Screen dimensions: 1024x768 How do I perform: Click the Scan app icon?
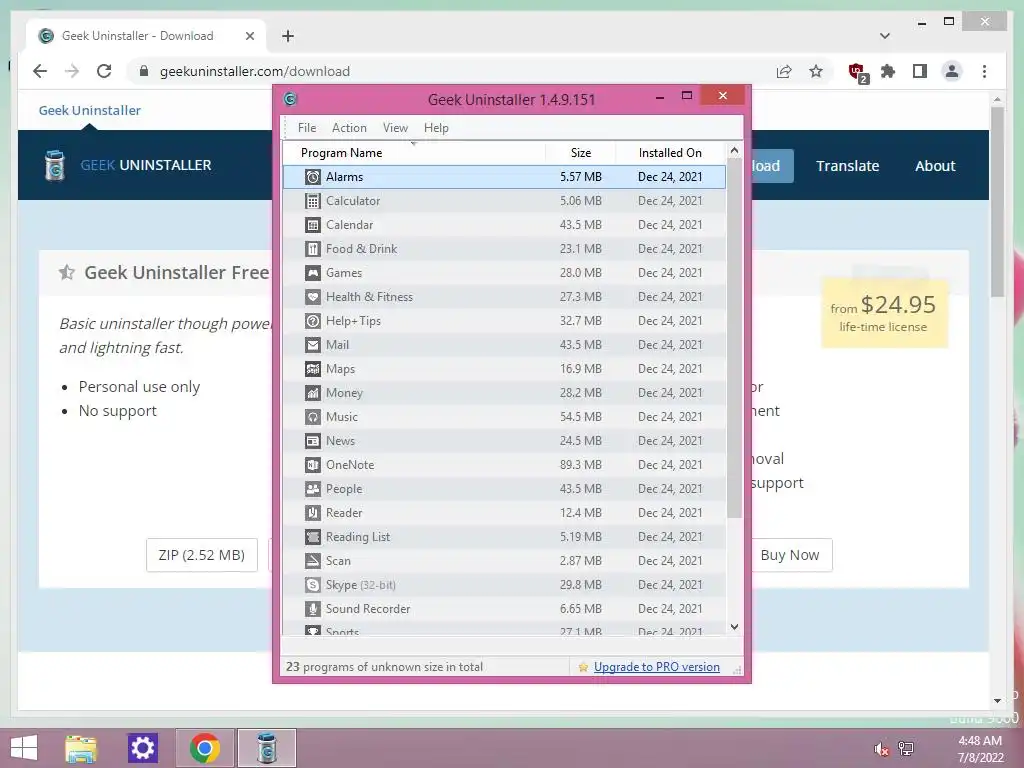click(313, 561)
